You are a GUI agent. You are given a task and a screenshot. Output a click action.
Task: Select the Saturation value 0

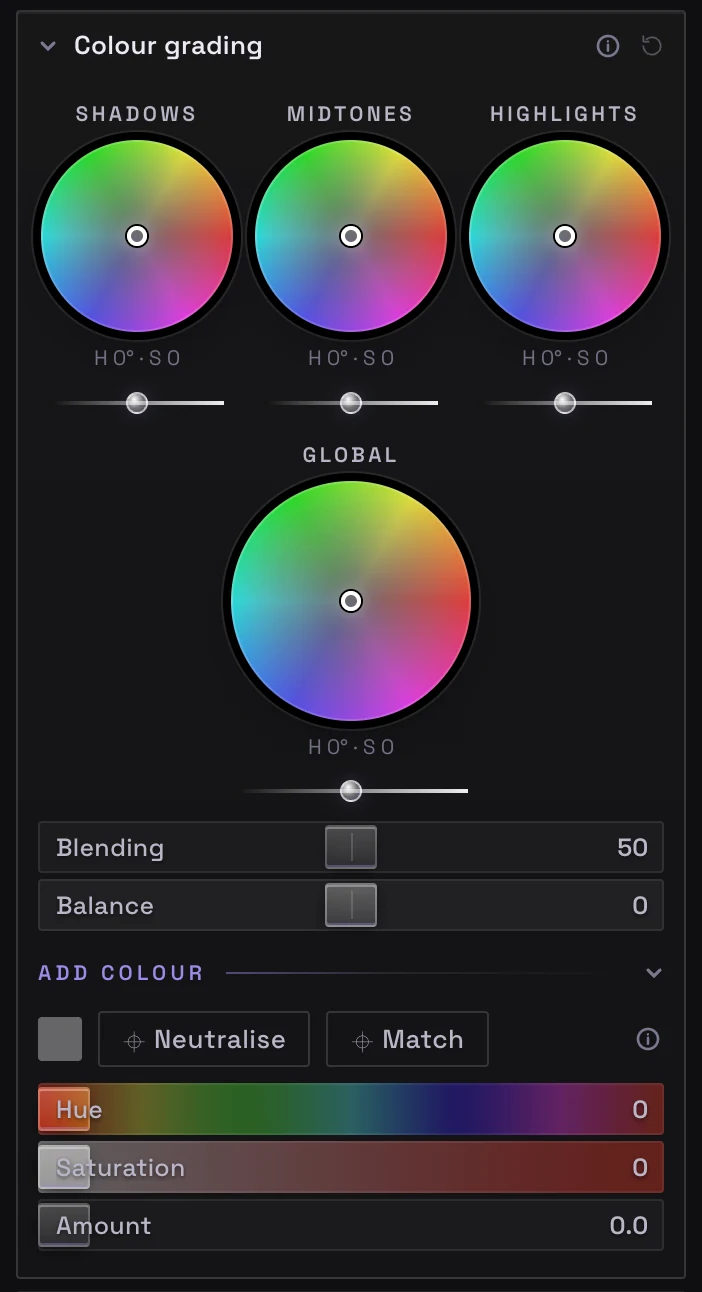pos(640,1168)
